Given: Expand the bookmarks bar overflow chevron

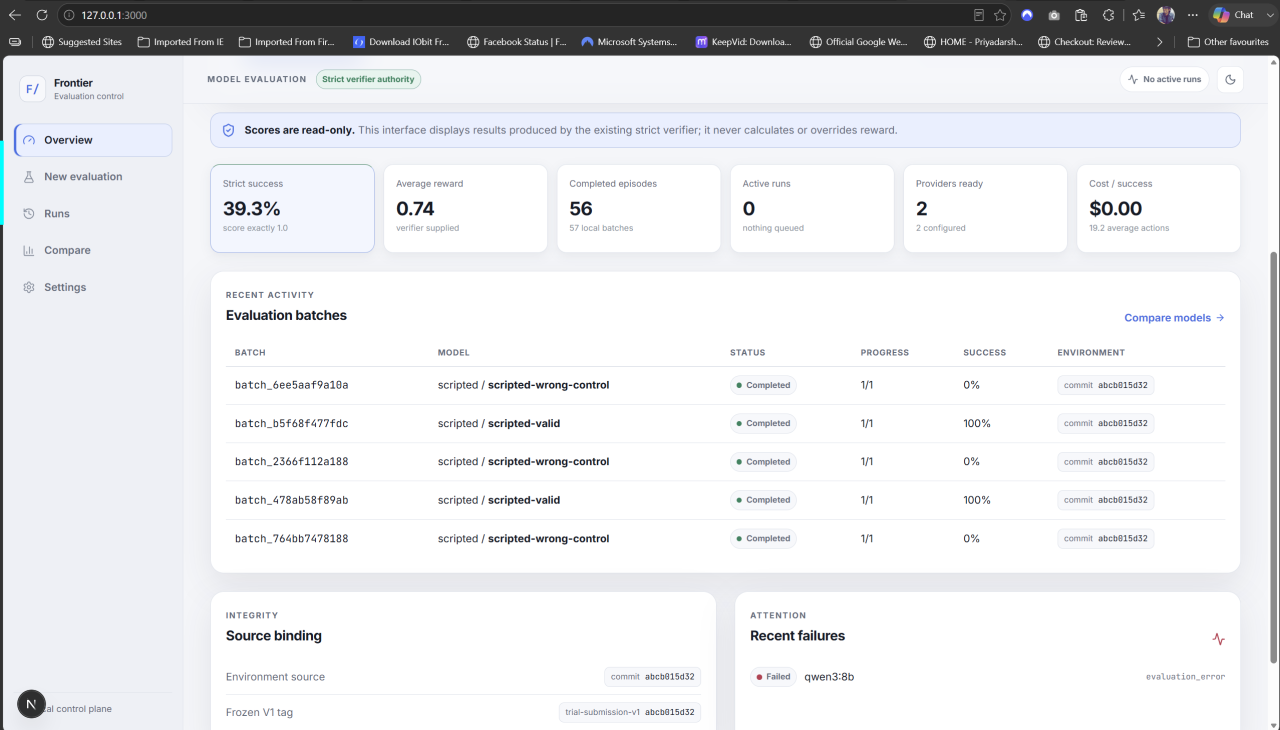Looking at the screenshot, I should [x=1159, y=42].
